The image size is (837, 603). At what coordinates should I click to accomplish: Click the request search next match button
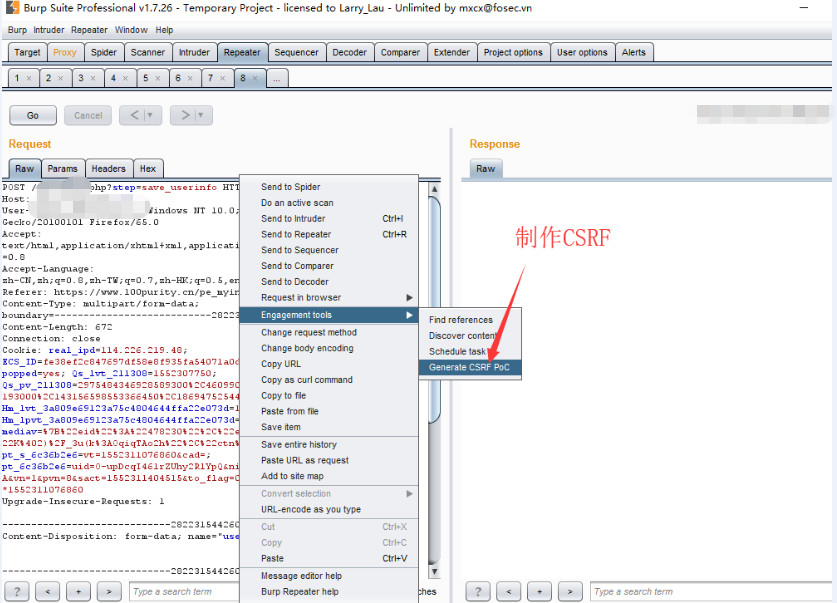click(109, 591)
